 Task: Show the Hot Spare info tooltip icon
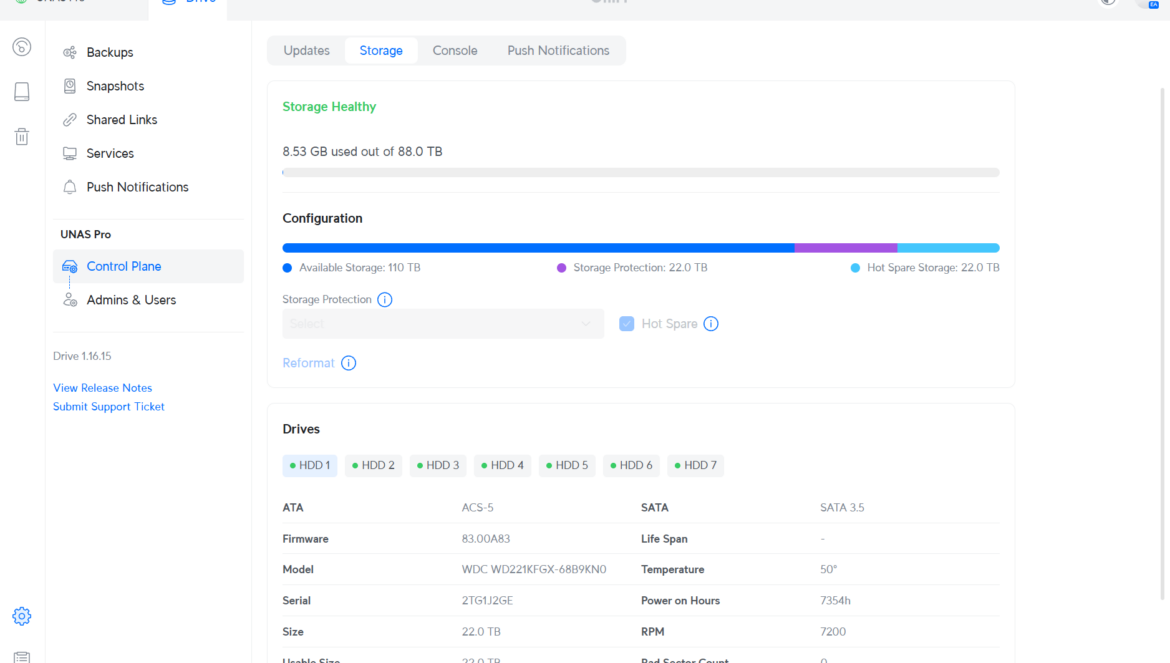(x=710, y=324)
